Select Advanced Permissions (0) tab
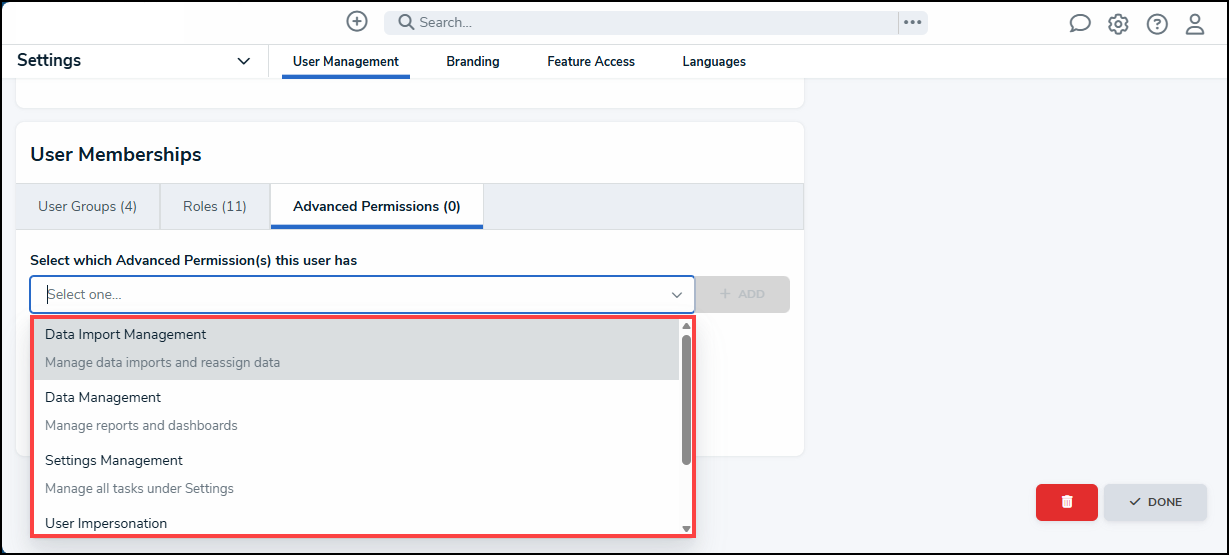1229x555 pixels. [377, 207]
